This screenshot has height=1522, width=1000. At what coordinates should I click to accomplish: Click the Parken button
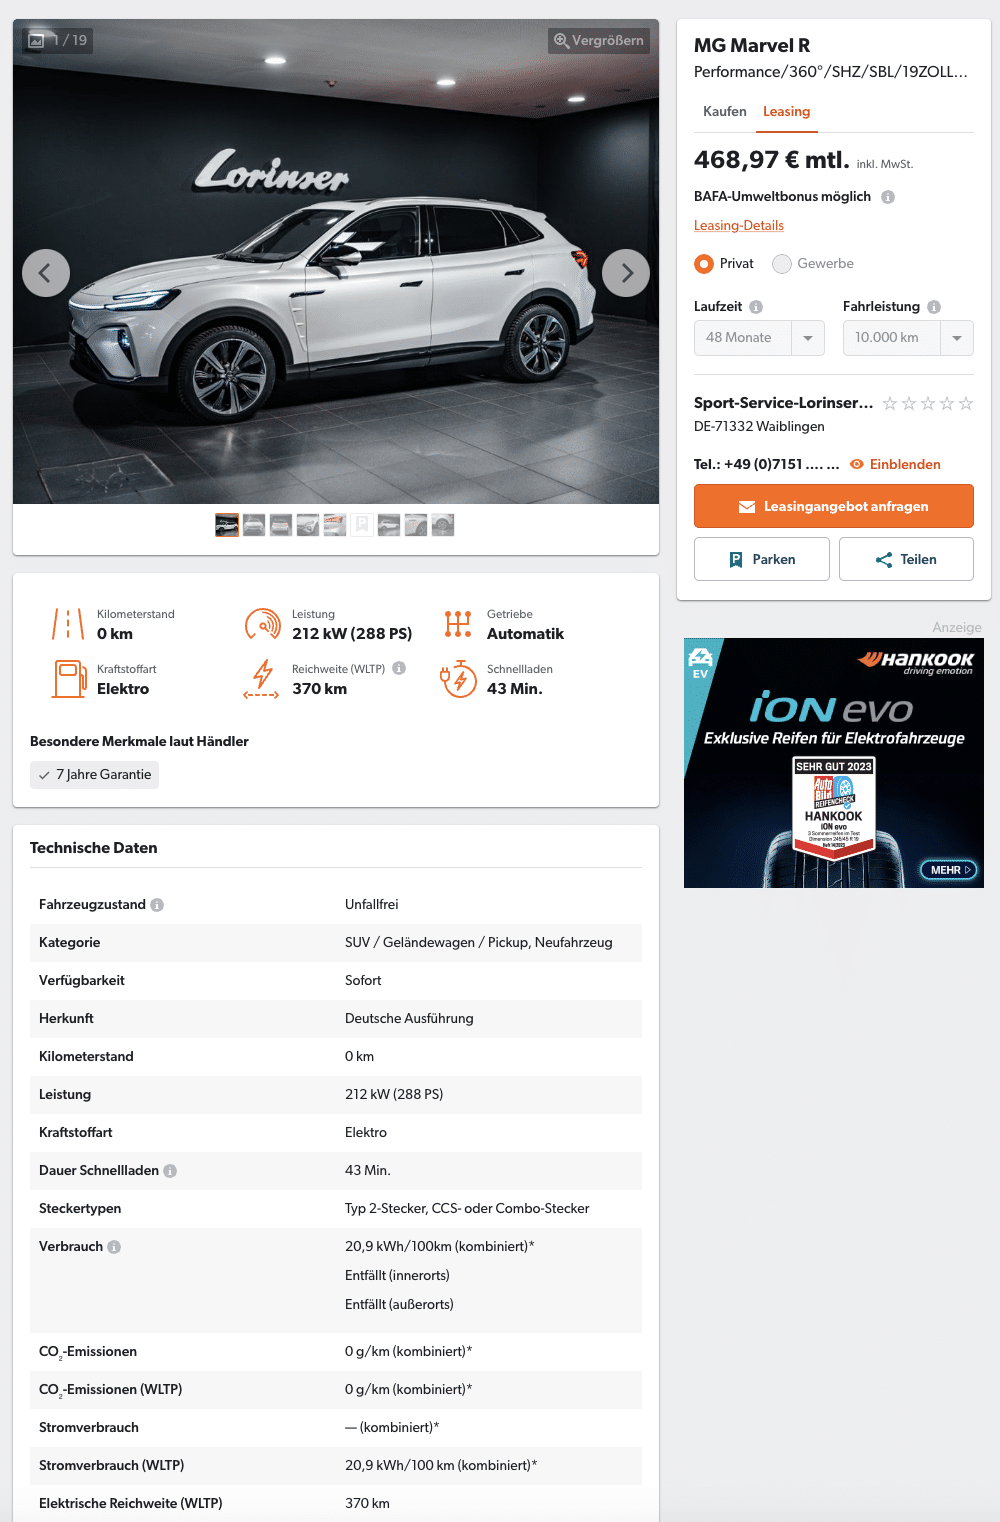click(x=762, y=559)
